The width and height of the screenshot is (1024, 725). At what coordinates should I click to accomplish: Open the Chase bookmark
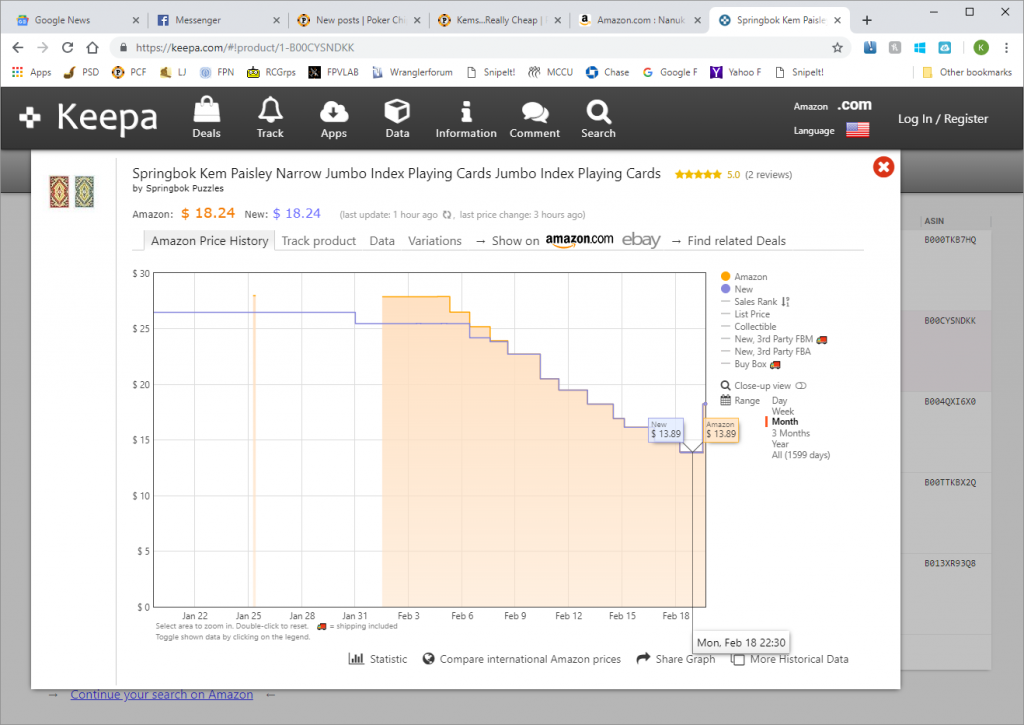coord(608,72)
